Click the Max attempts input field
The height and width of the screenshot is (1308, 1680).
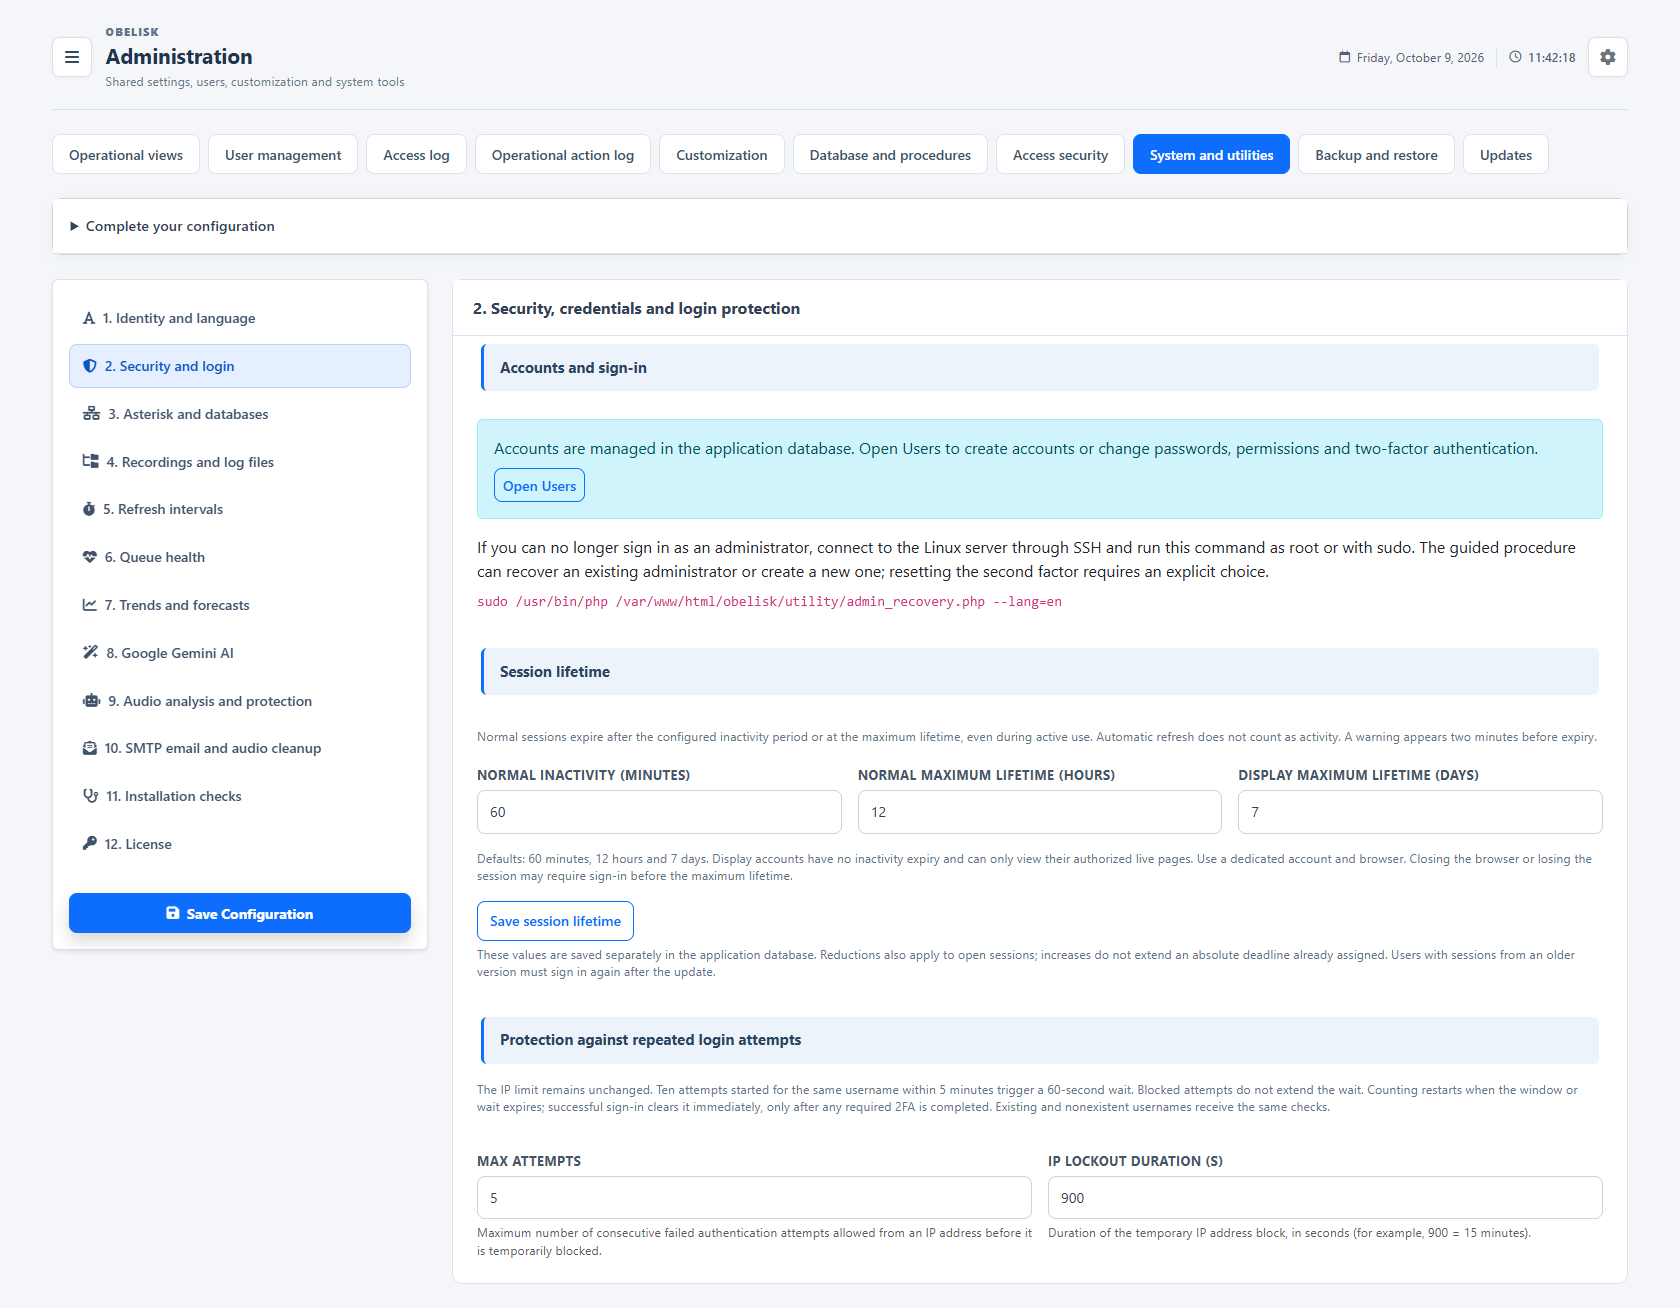click(754, 1197)
